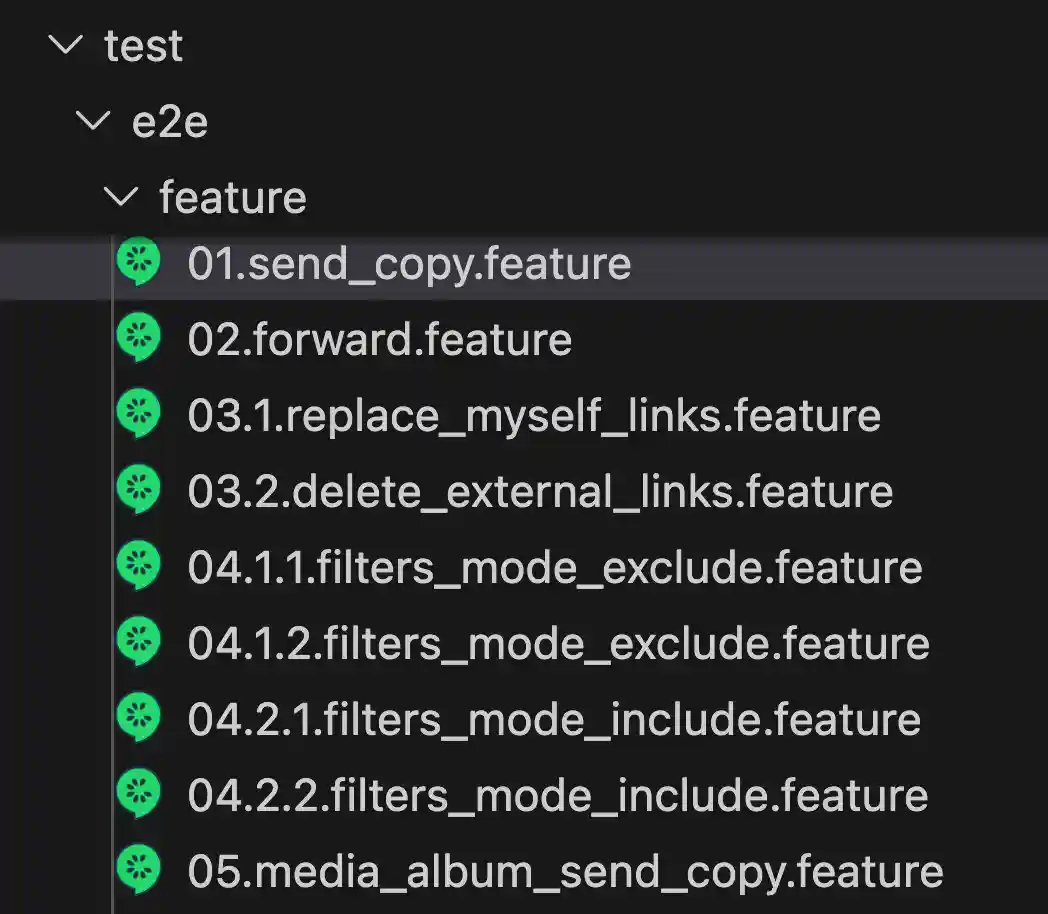Collapse the feature folder chevron
This screenshot has width=1048, height=914.
click(122, 198)
